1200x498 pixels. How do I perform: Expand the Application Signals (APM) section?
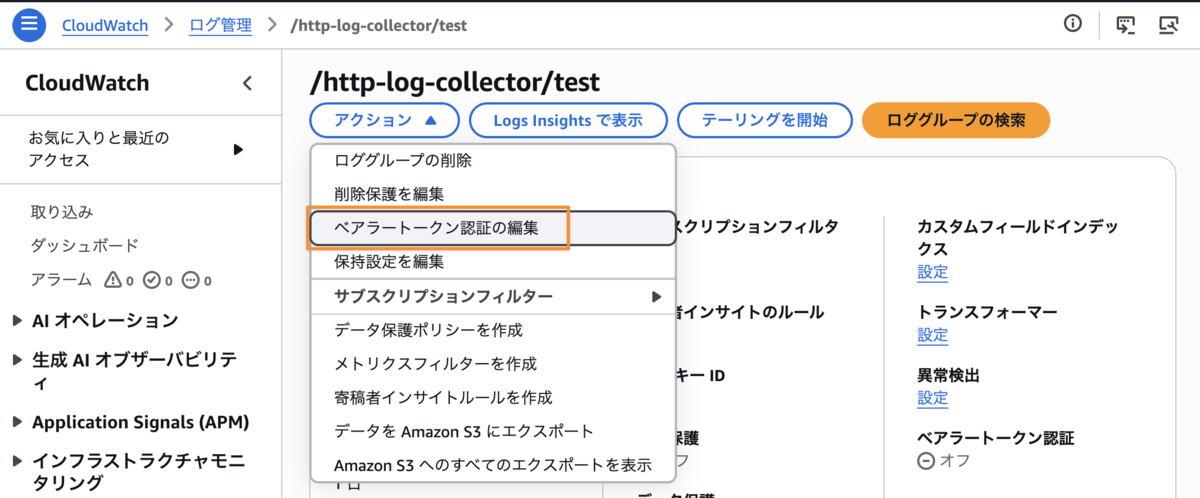click(x=18, y=423)
